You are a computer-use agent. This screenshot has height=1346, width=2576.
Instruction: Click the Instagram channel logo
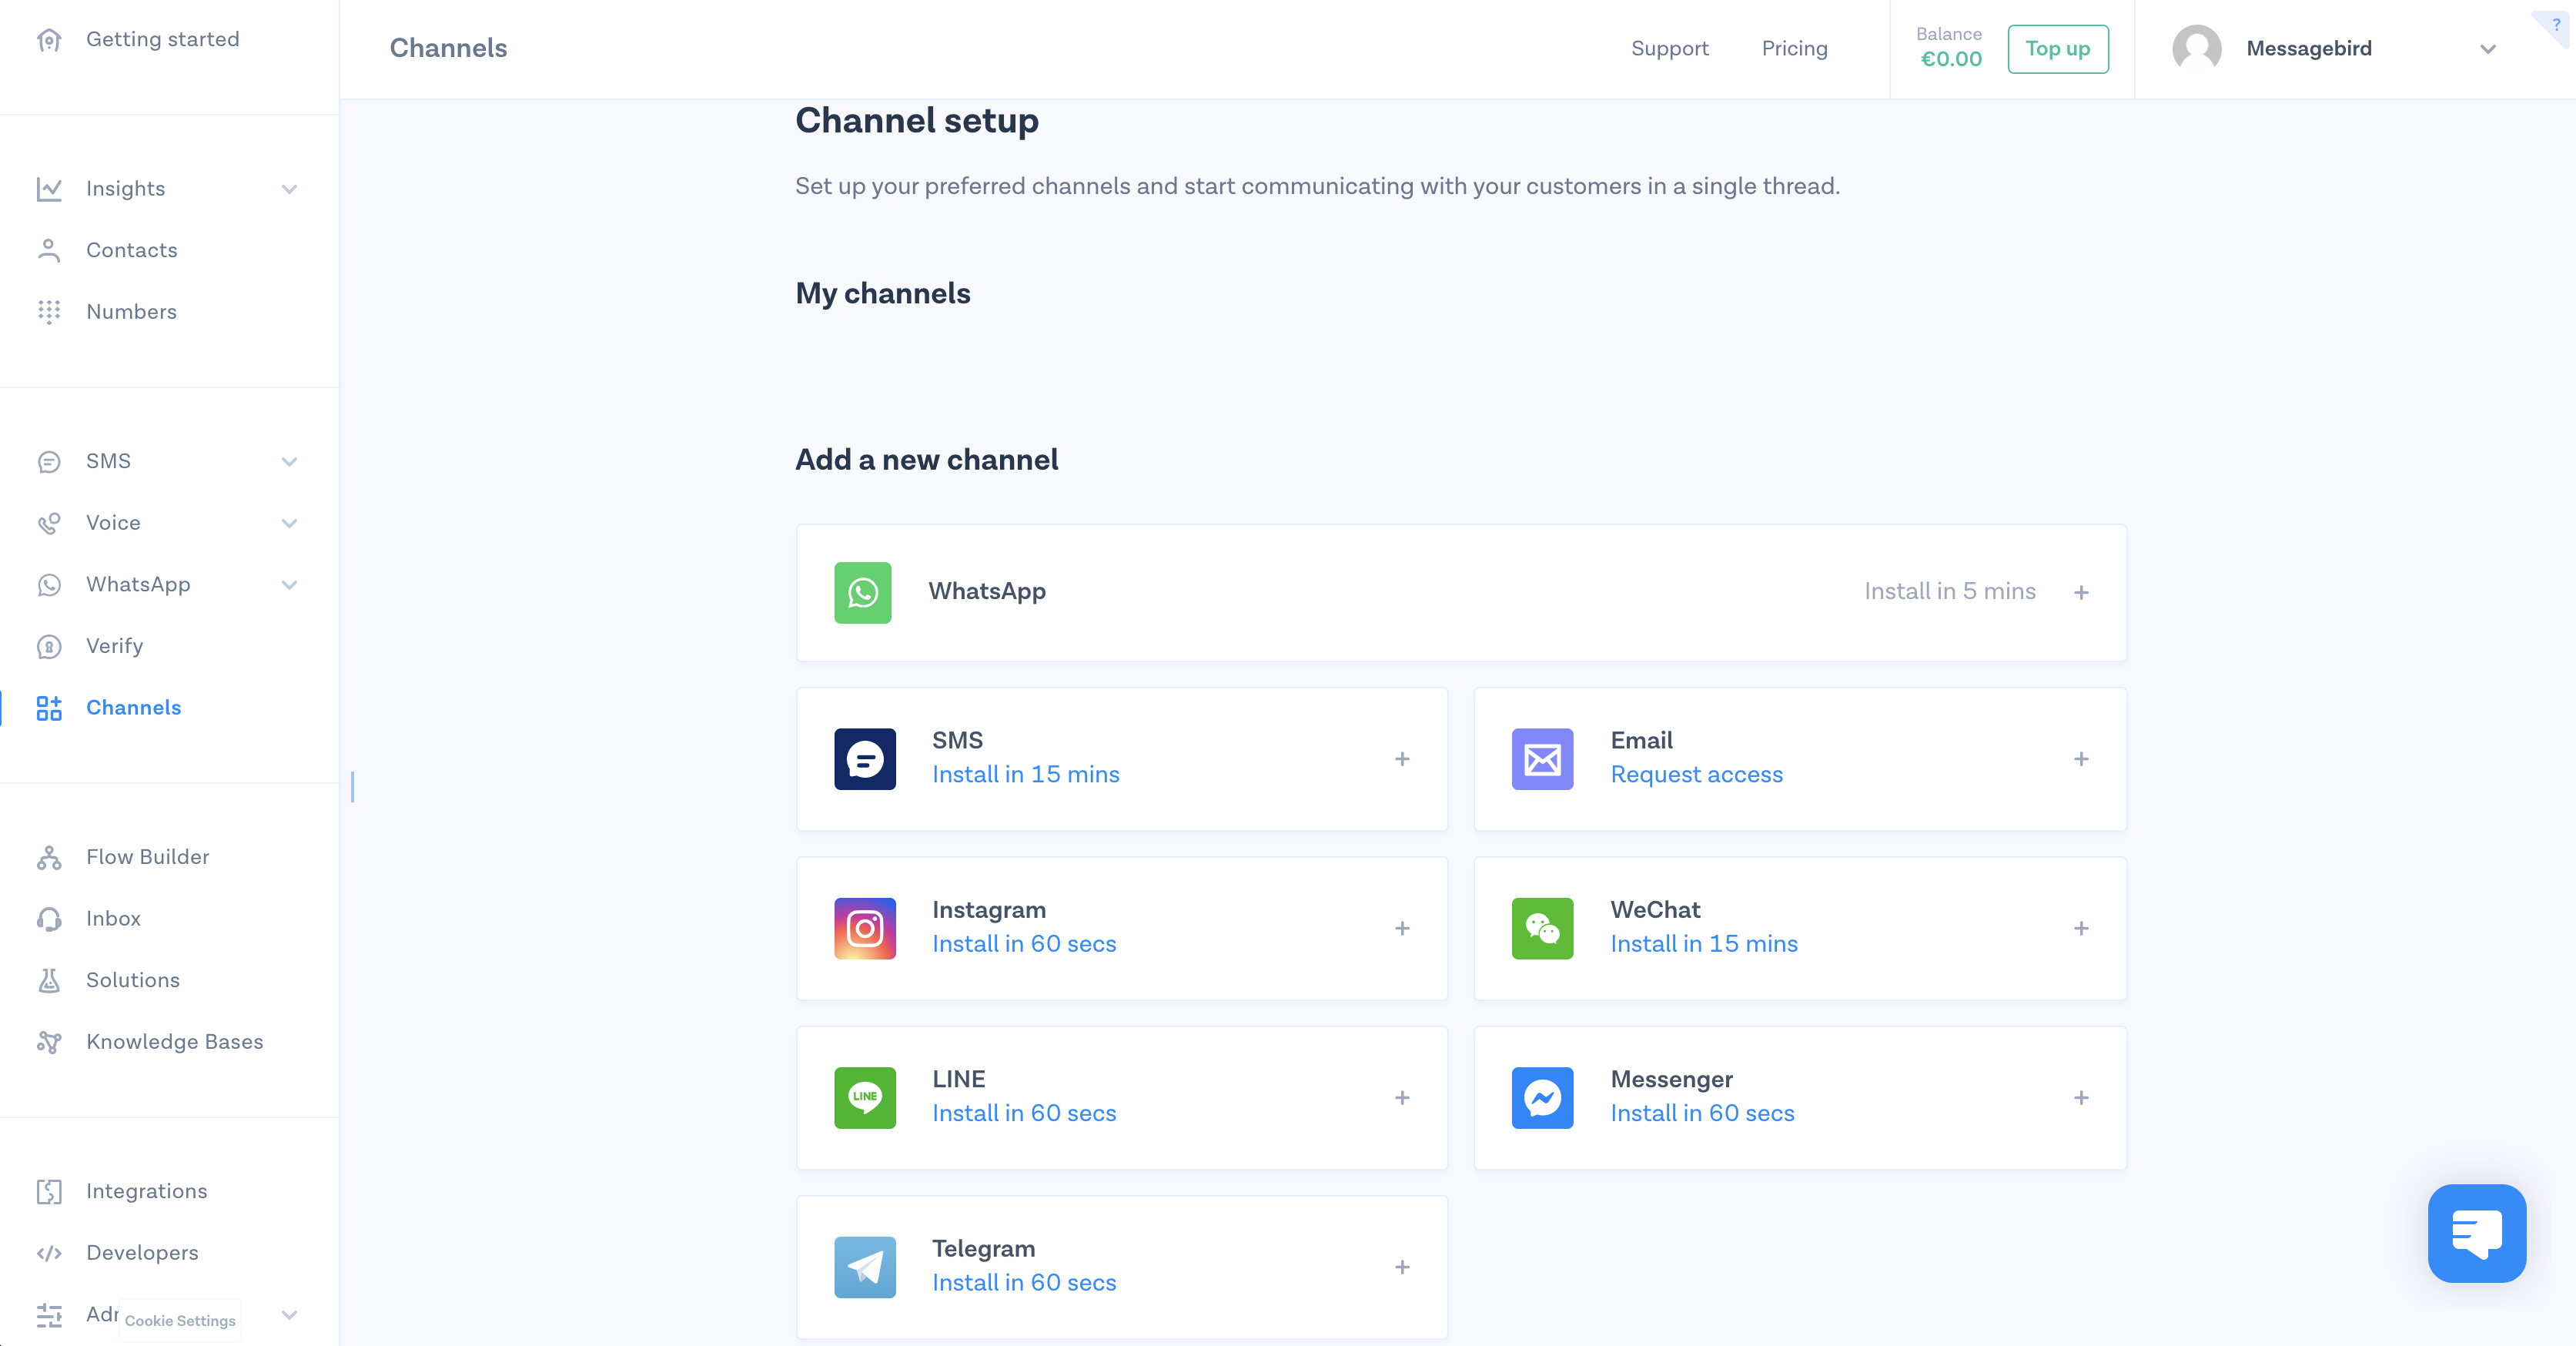tap(865, 929)
